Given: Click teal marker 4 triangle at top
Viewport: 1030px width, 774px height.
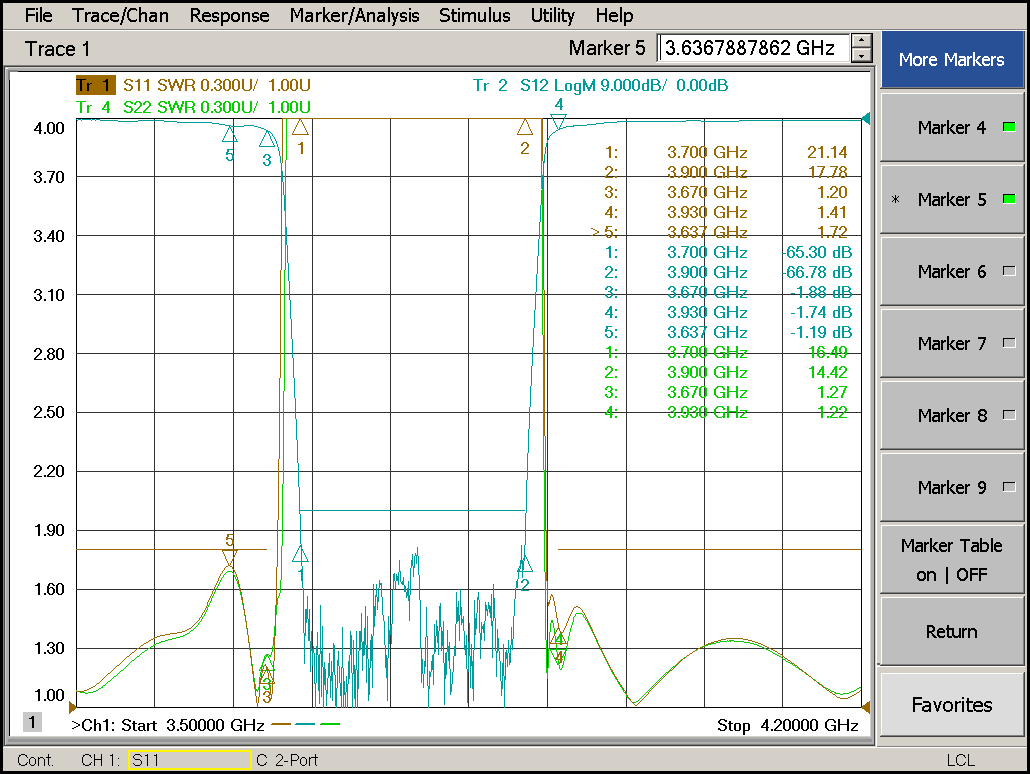Looking at the screenshot, I should click(x=558, y=122).
